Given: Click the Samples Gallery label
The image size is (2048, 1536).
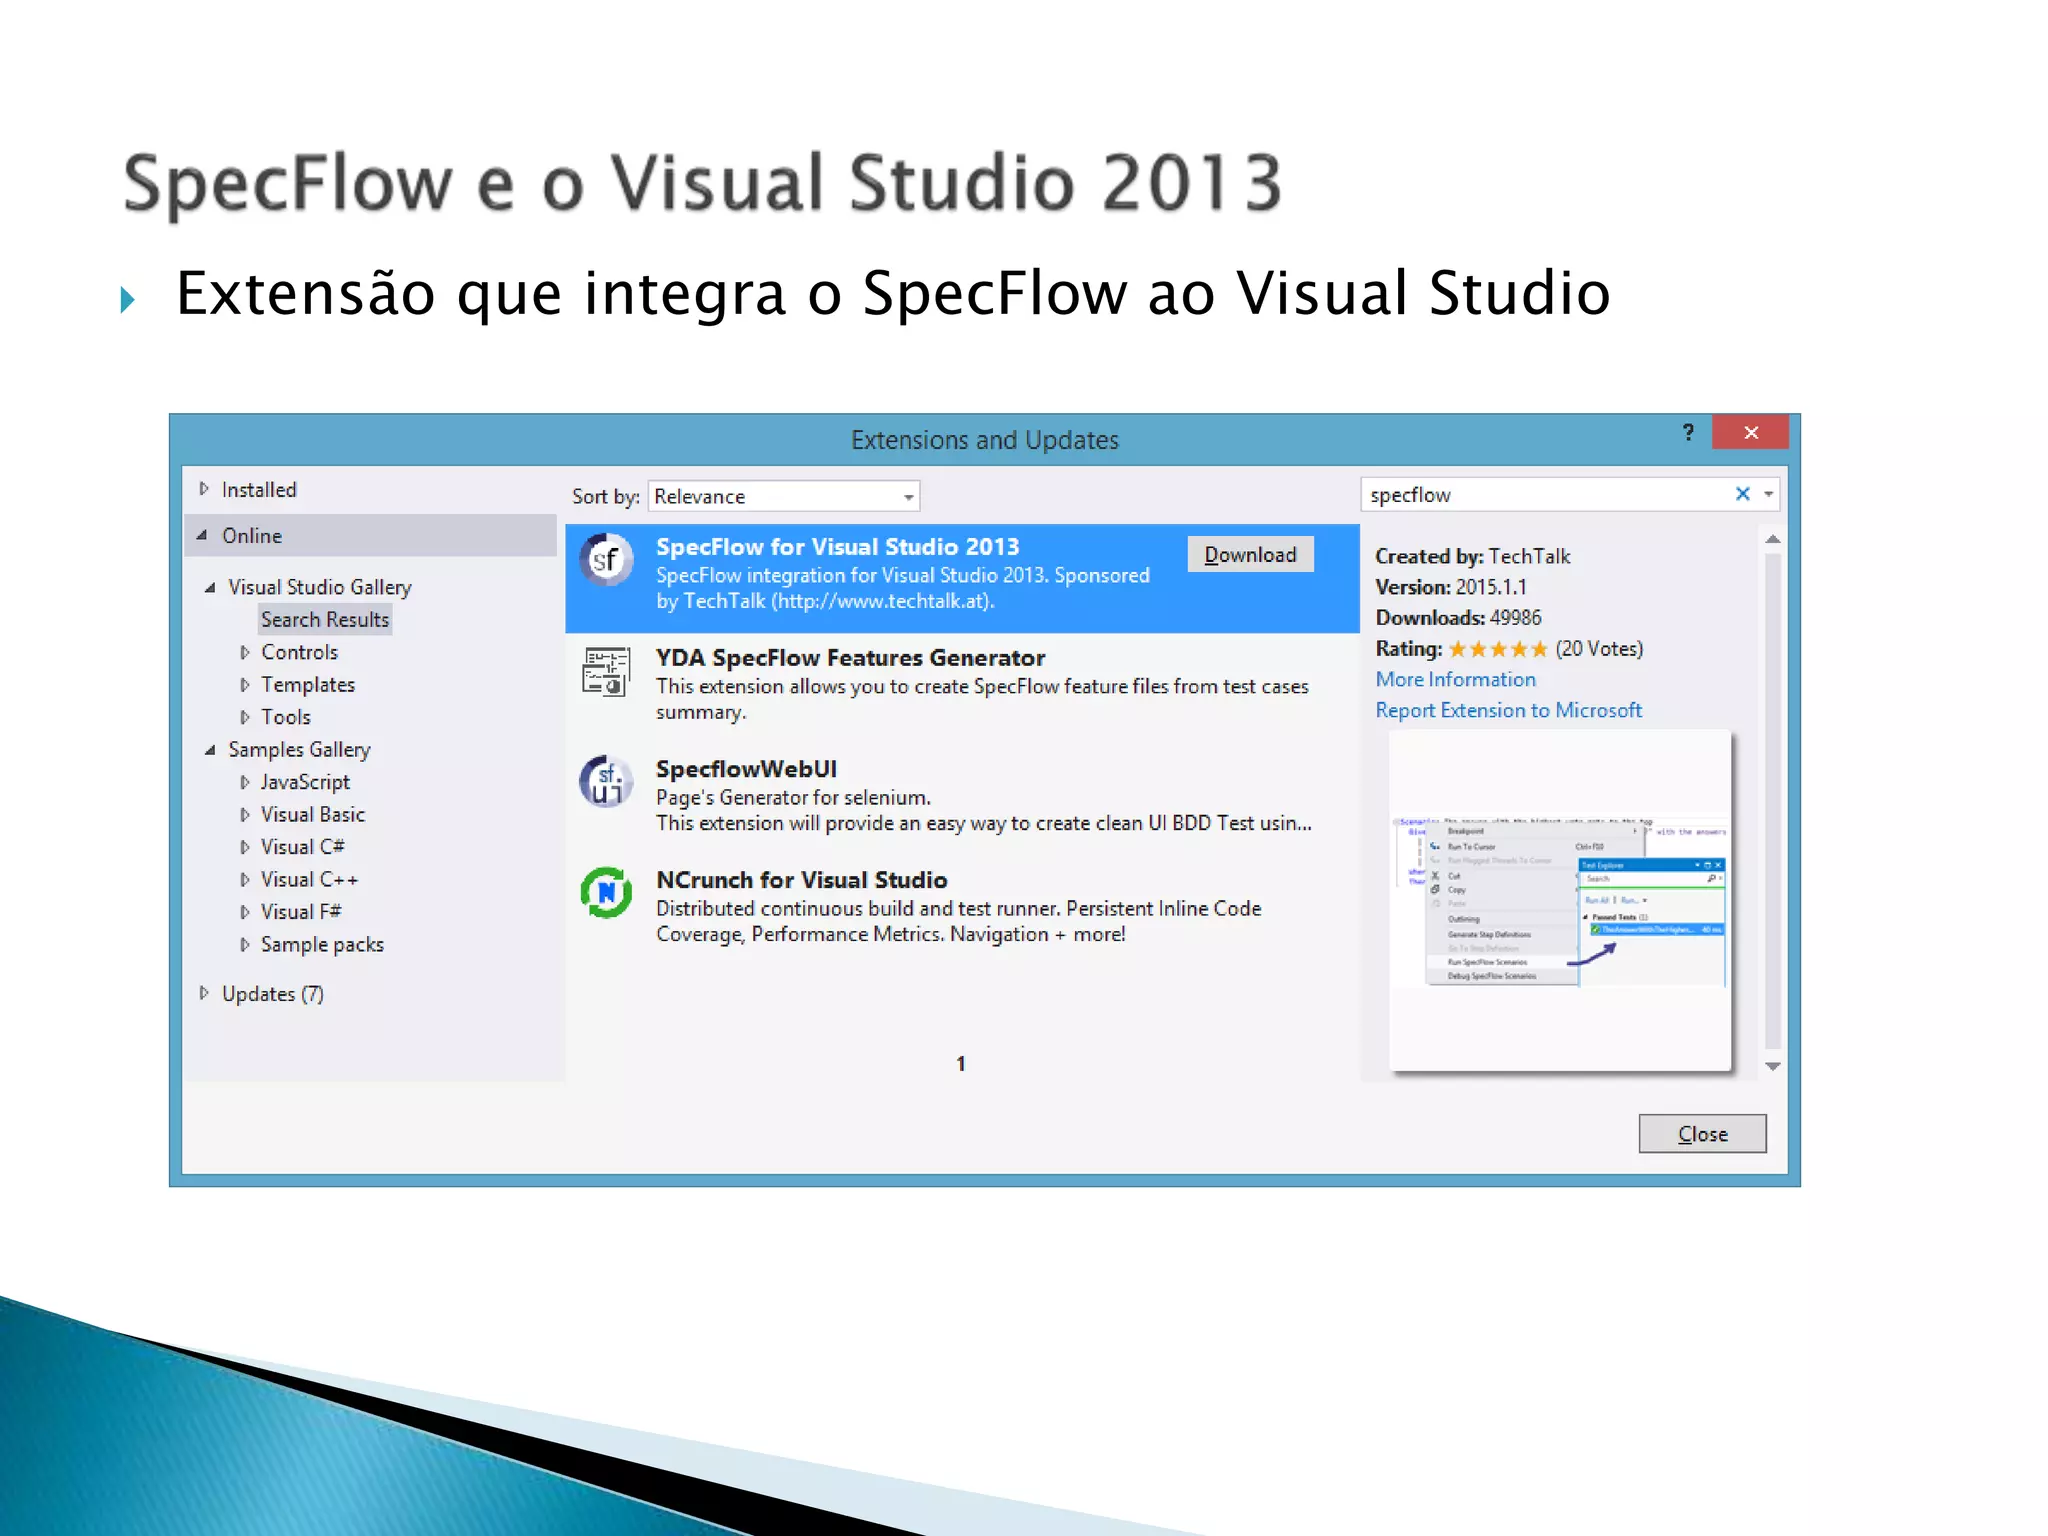Looking at the screenshot, I should pyautogui.click(x=299, y=749).
